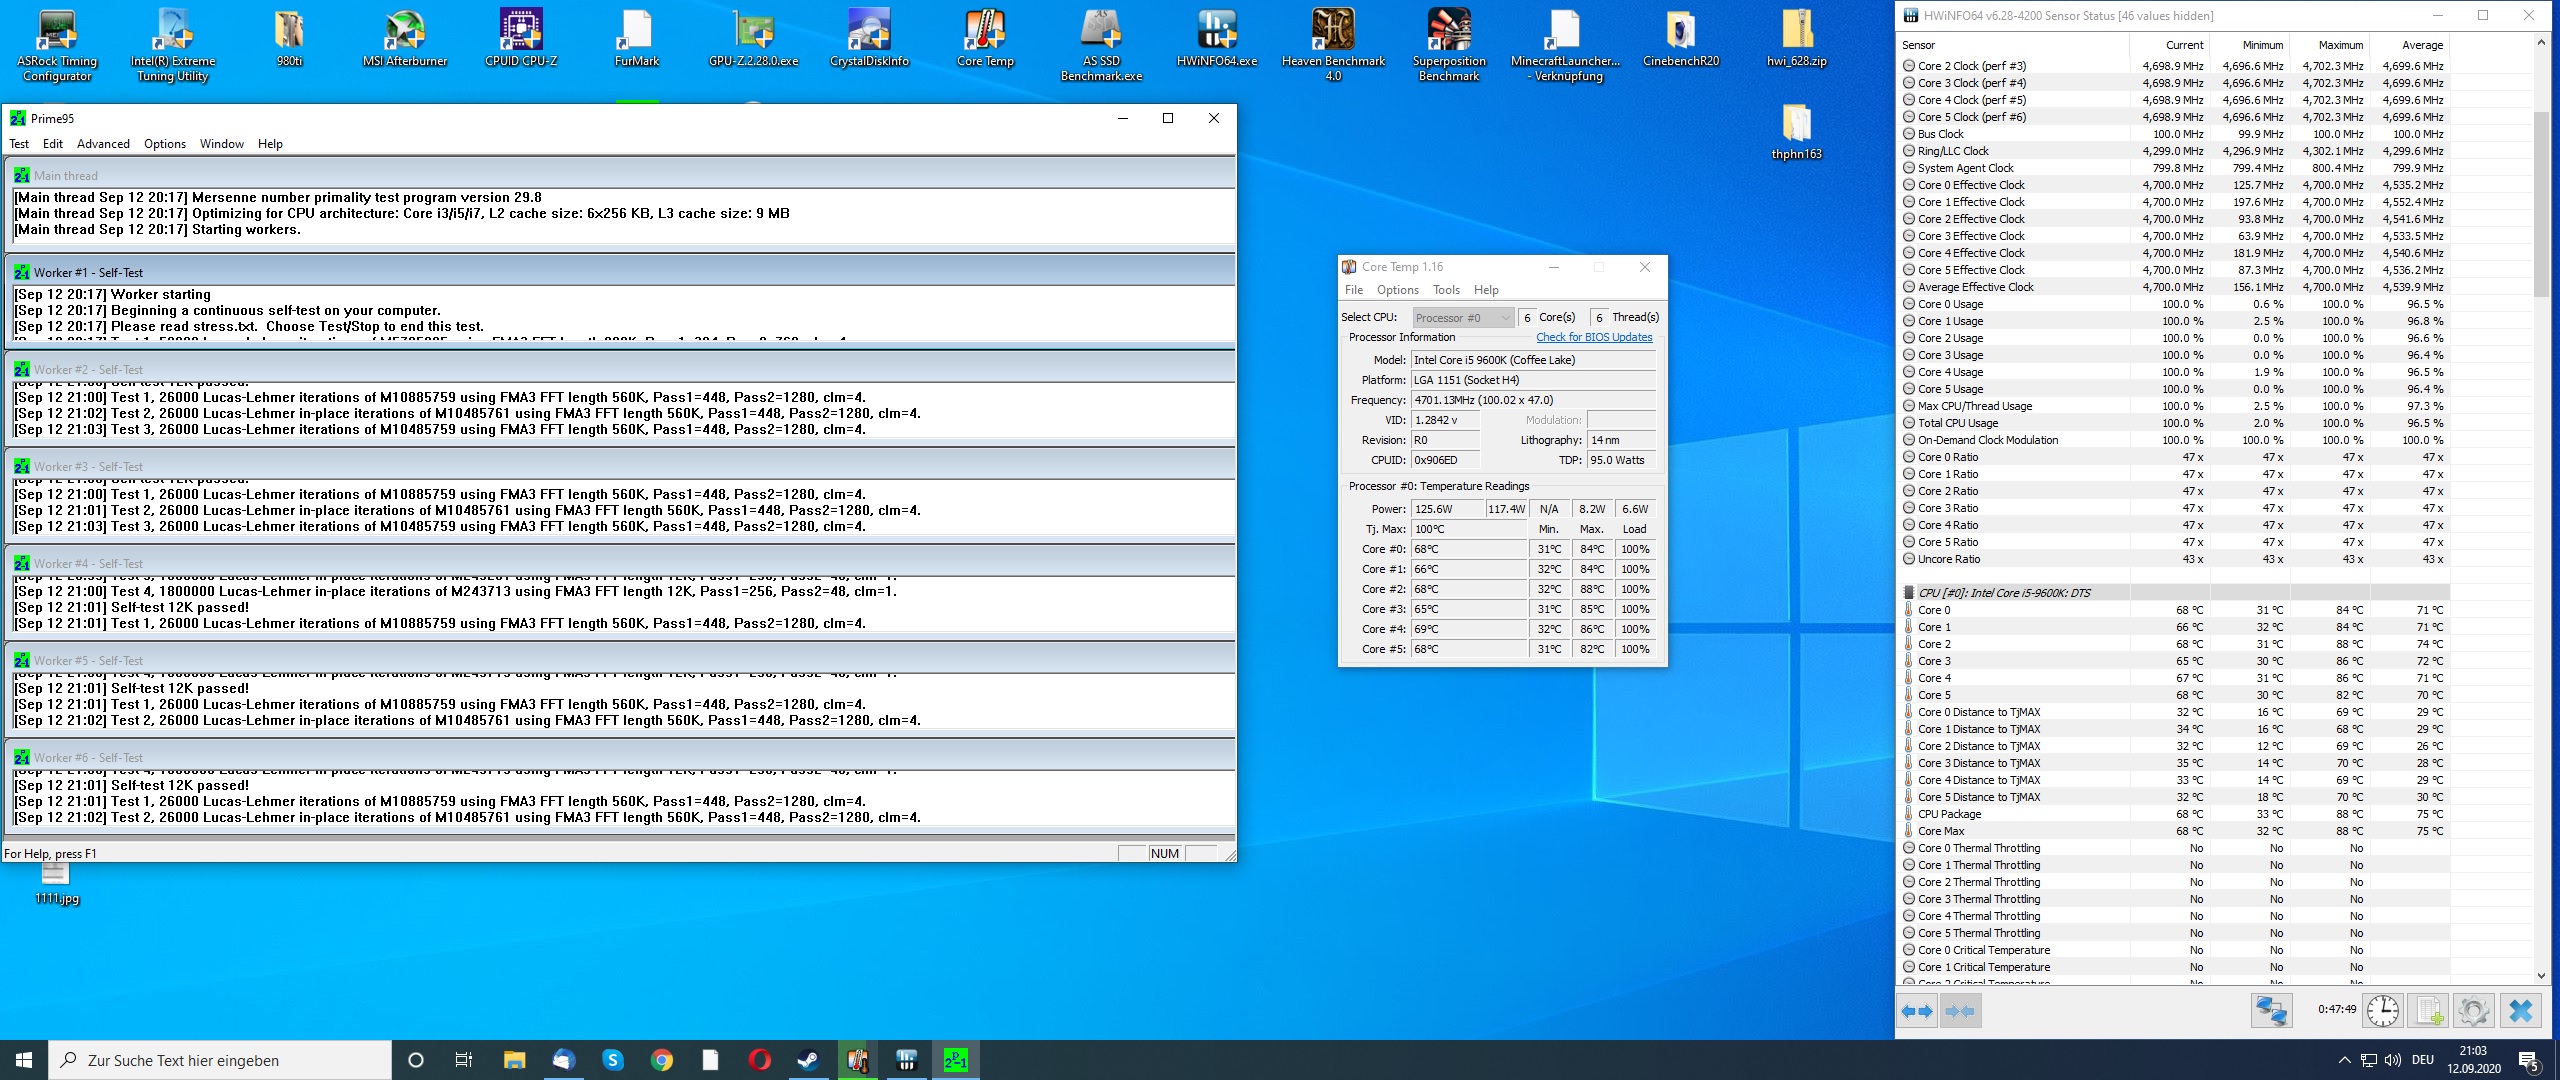Select the 1111.jpg desktop file

(57, 884)
